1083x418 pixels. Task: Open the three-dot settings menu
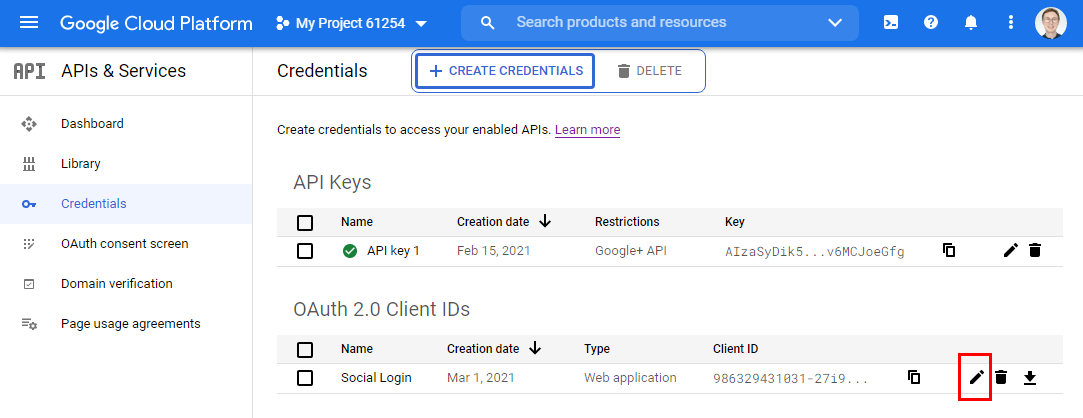[1011, 23]
